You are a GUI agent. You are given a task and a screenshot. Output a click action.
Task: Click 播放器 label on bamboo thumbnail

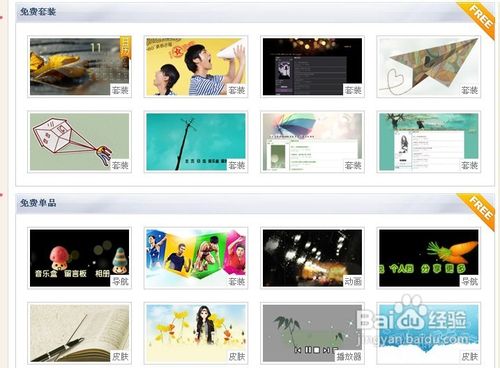coord(349,357)
